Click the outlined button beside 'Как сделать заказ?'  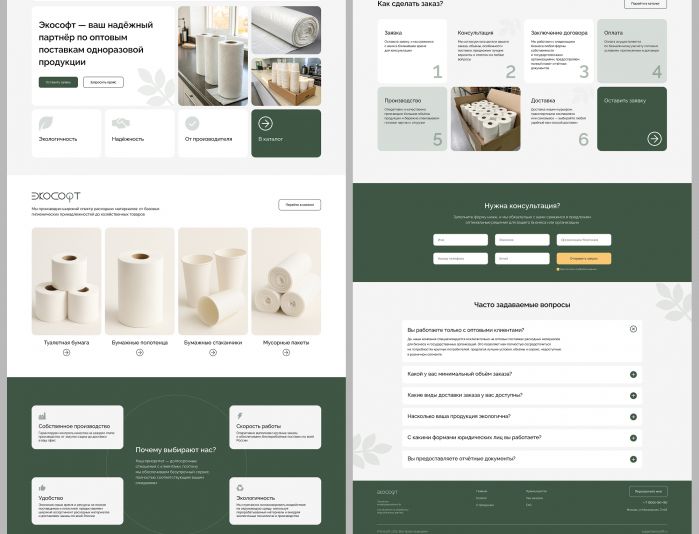pos(645,4)
